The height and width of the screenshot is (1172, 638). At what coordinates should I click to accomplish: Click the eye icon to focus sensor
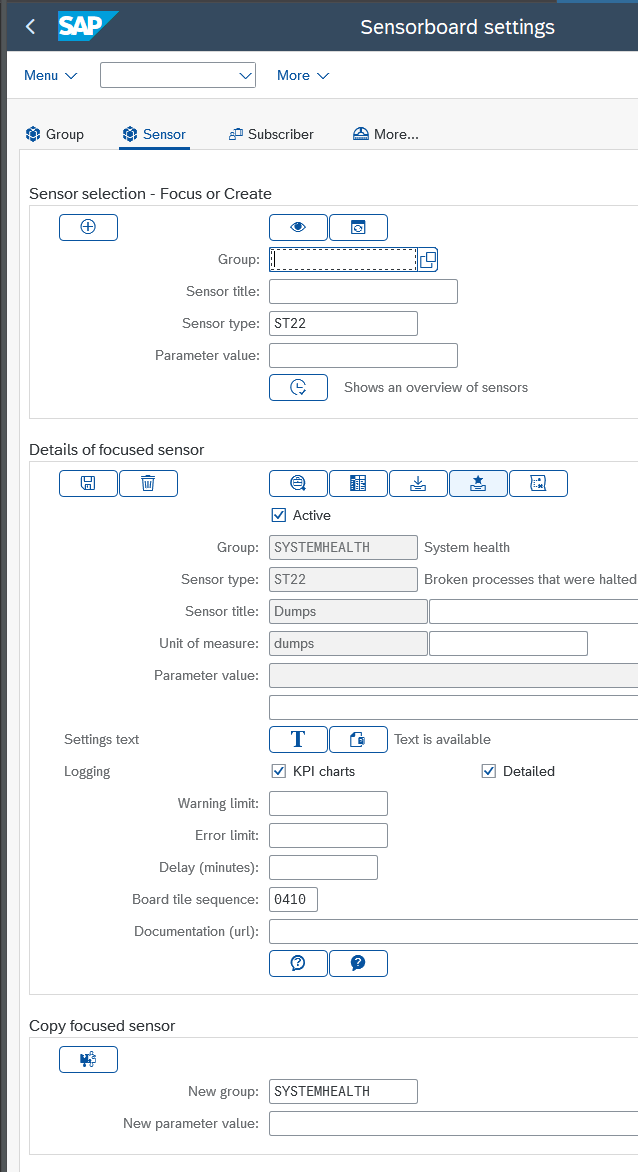(x=298, y=227)
